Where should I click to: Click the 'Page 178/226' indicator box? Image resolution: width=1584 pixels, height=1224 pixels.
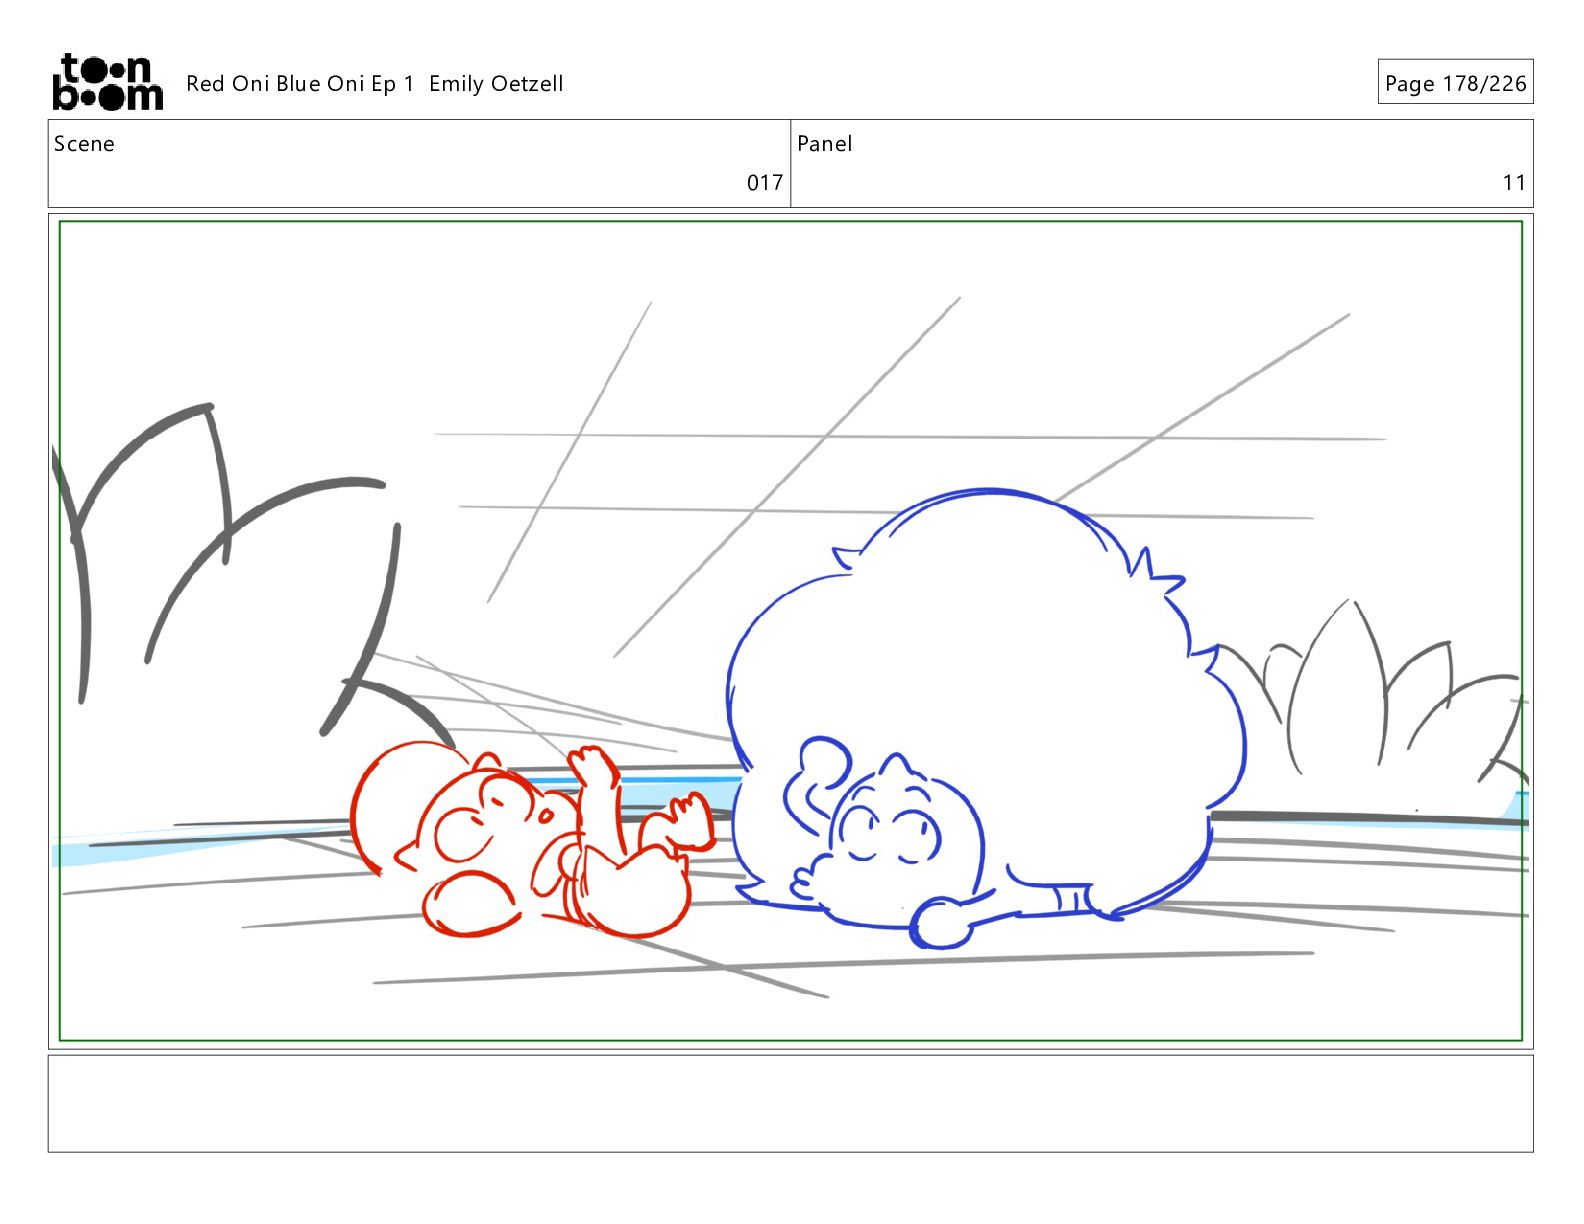(1455, 82)
